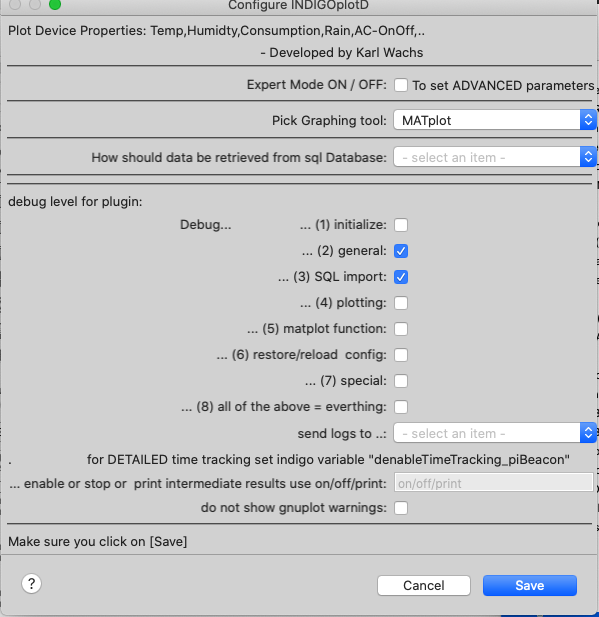Check the (1) initialize debug box
This screenshot has height=617, width=599.
(401, 225)
